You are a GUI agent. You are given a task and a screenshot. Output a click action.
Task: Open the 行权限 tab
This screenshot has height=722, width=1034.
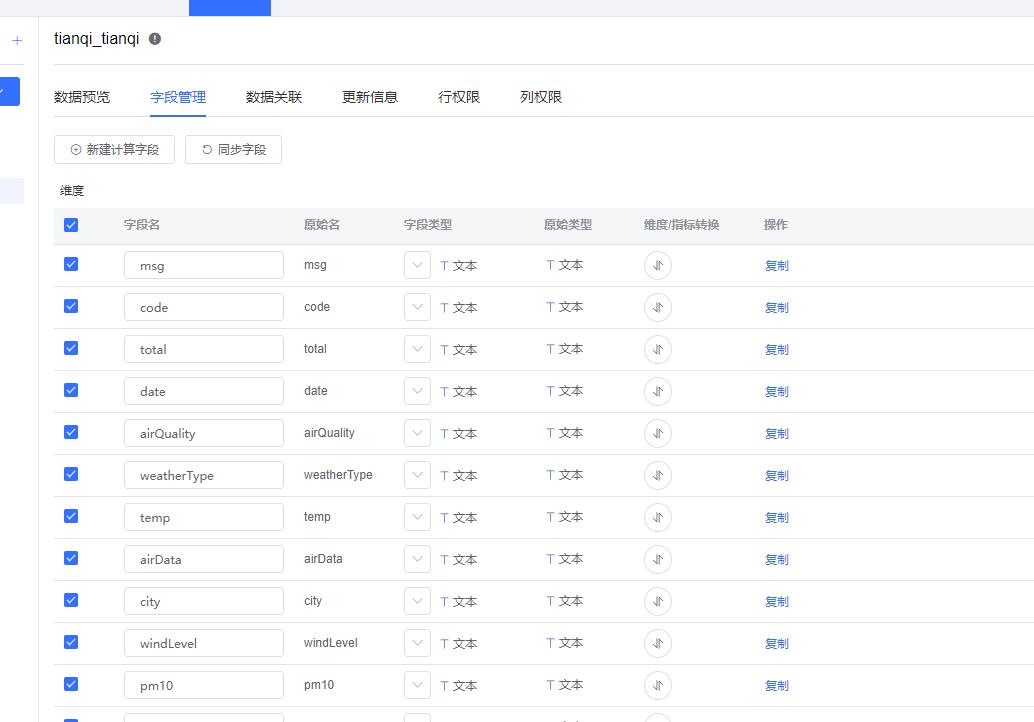458,96
